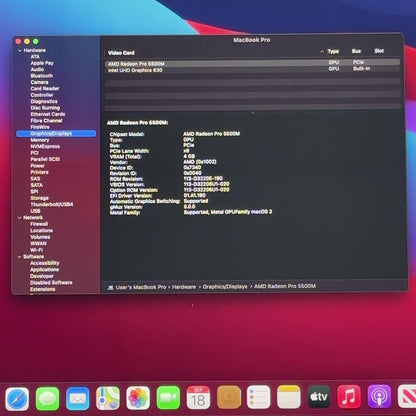
Task: Open Audio hardware section
Action: click(x=37, y=69)
